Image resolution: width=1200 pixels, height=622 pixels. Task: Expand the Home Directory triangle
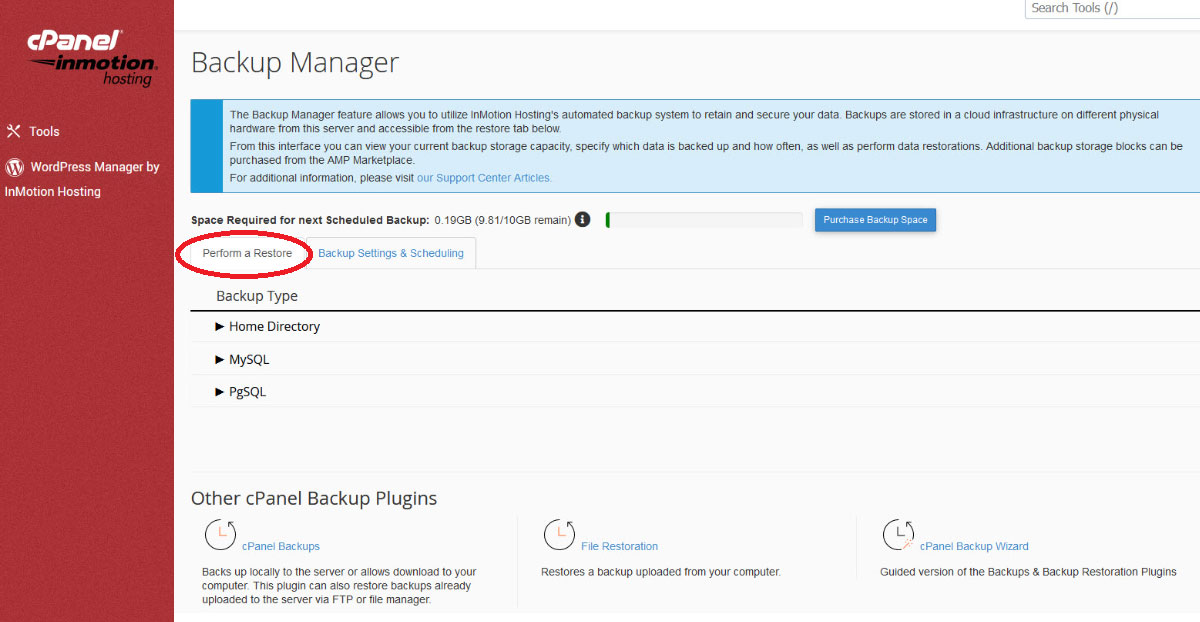point(220,326)
